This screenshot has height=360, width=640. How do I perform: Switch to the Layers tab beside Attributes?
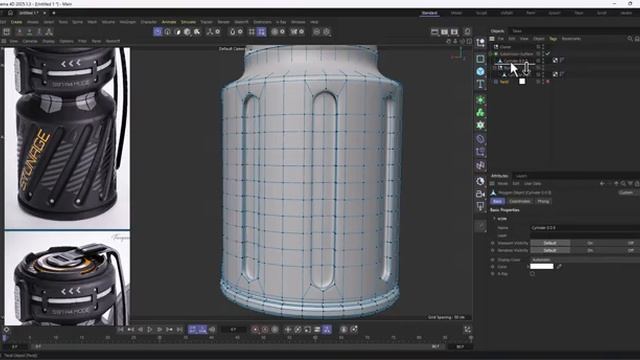coord(521,176)
